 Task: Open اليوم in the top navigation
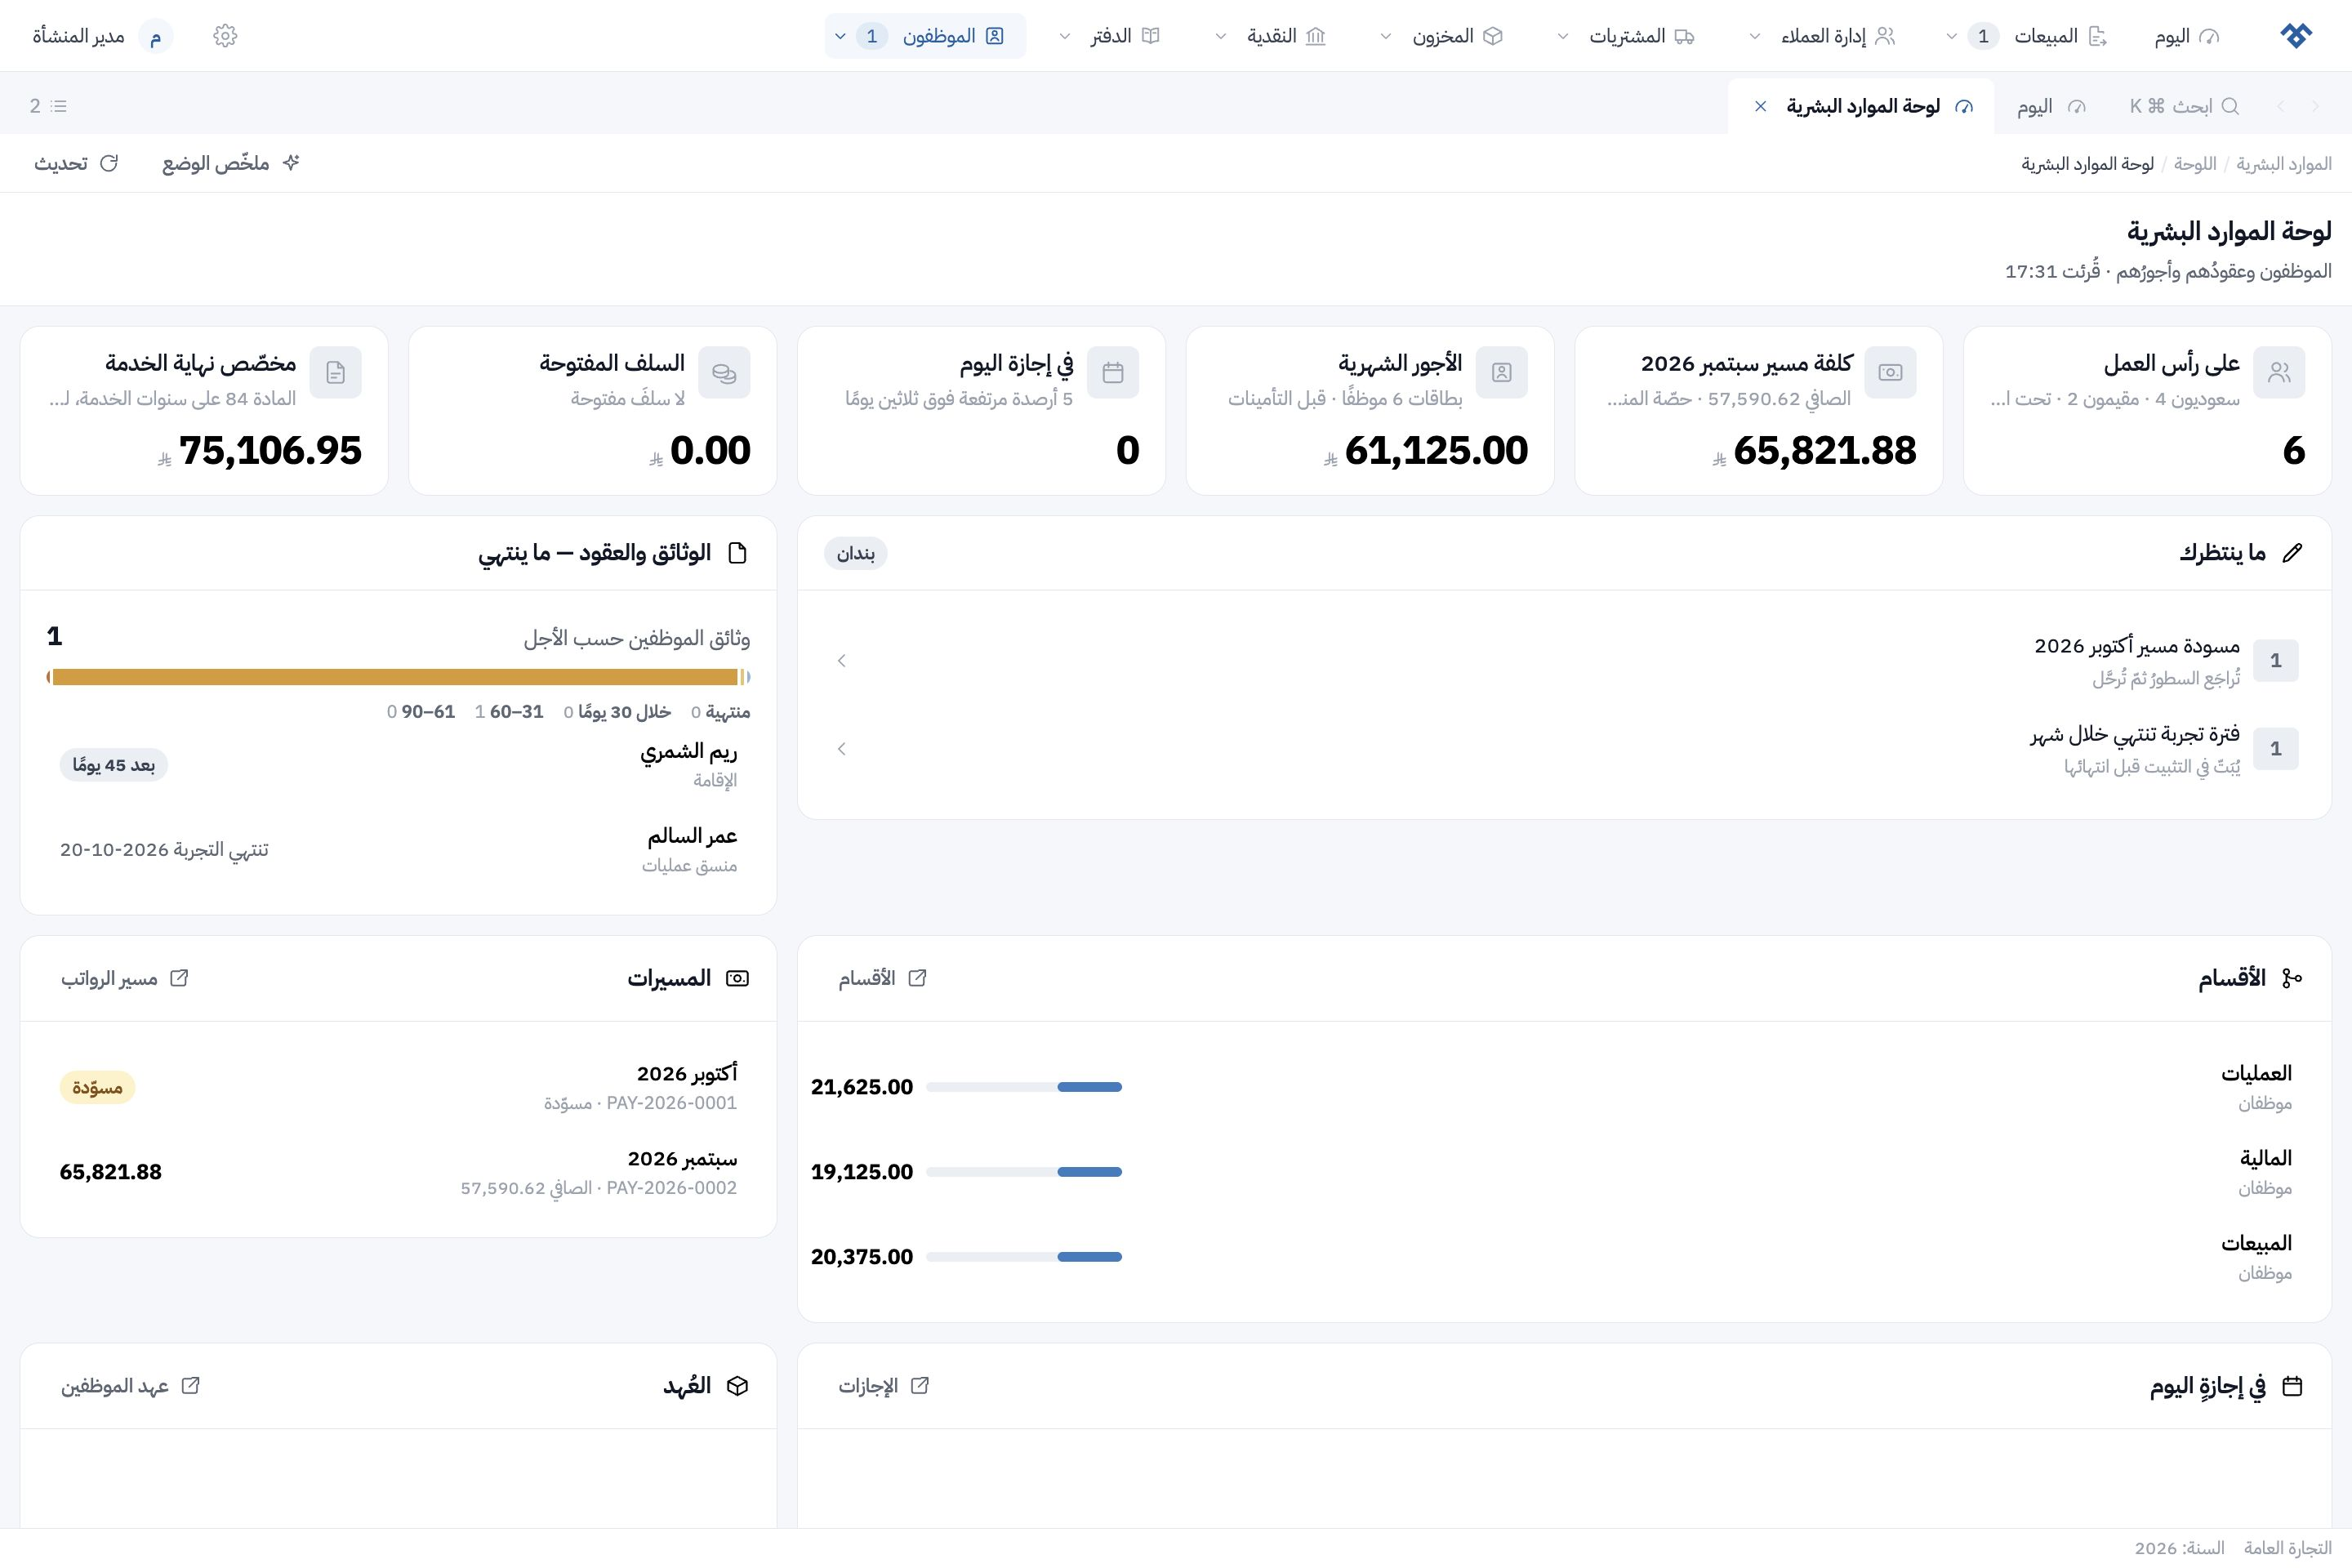tap(2187, 36)
